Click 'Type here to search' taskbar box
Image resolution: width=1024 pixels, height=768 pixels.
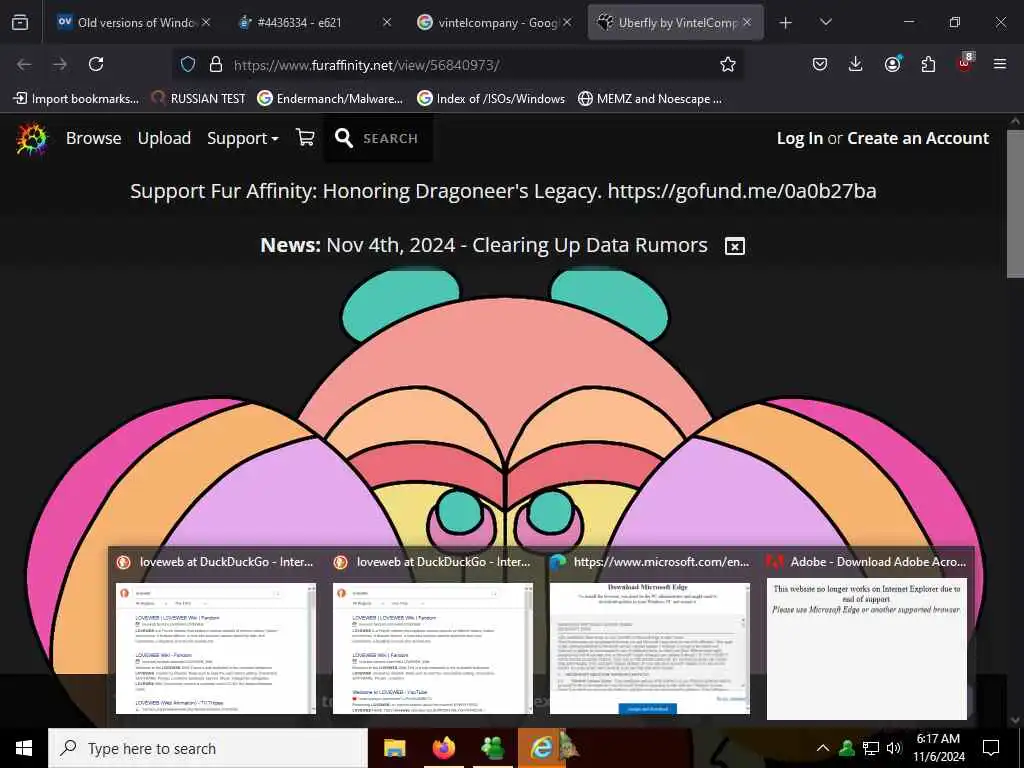coord(208,748)
